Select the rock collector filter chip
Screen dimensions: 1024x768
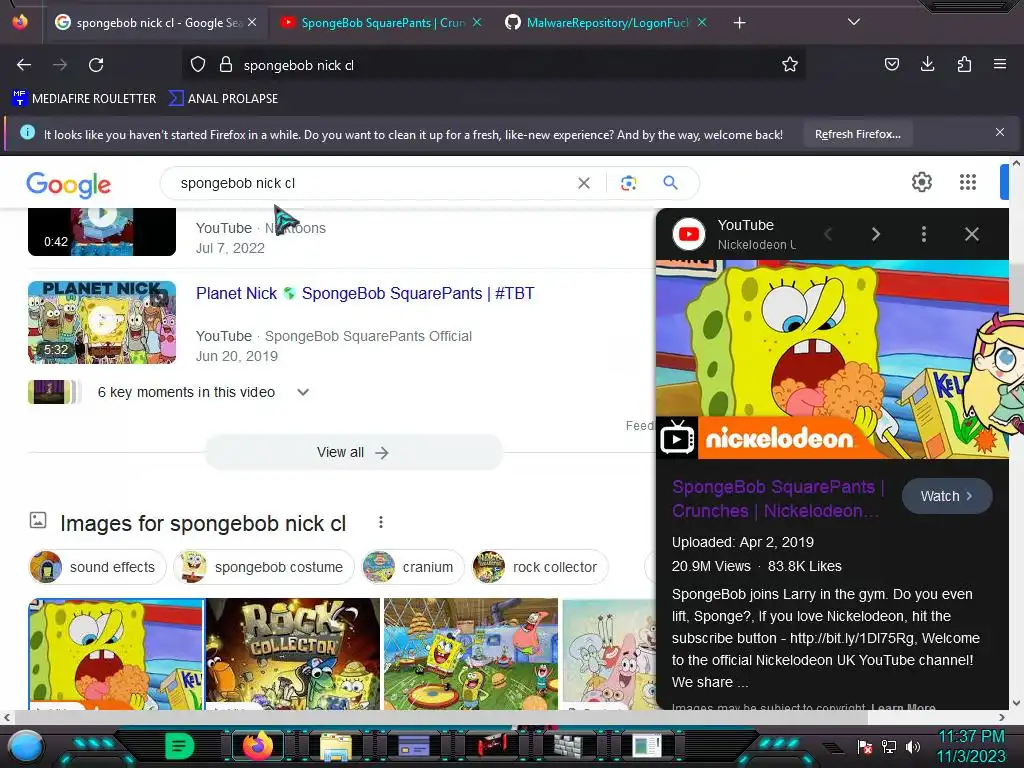pos(539,567)
